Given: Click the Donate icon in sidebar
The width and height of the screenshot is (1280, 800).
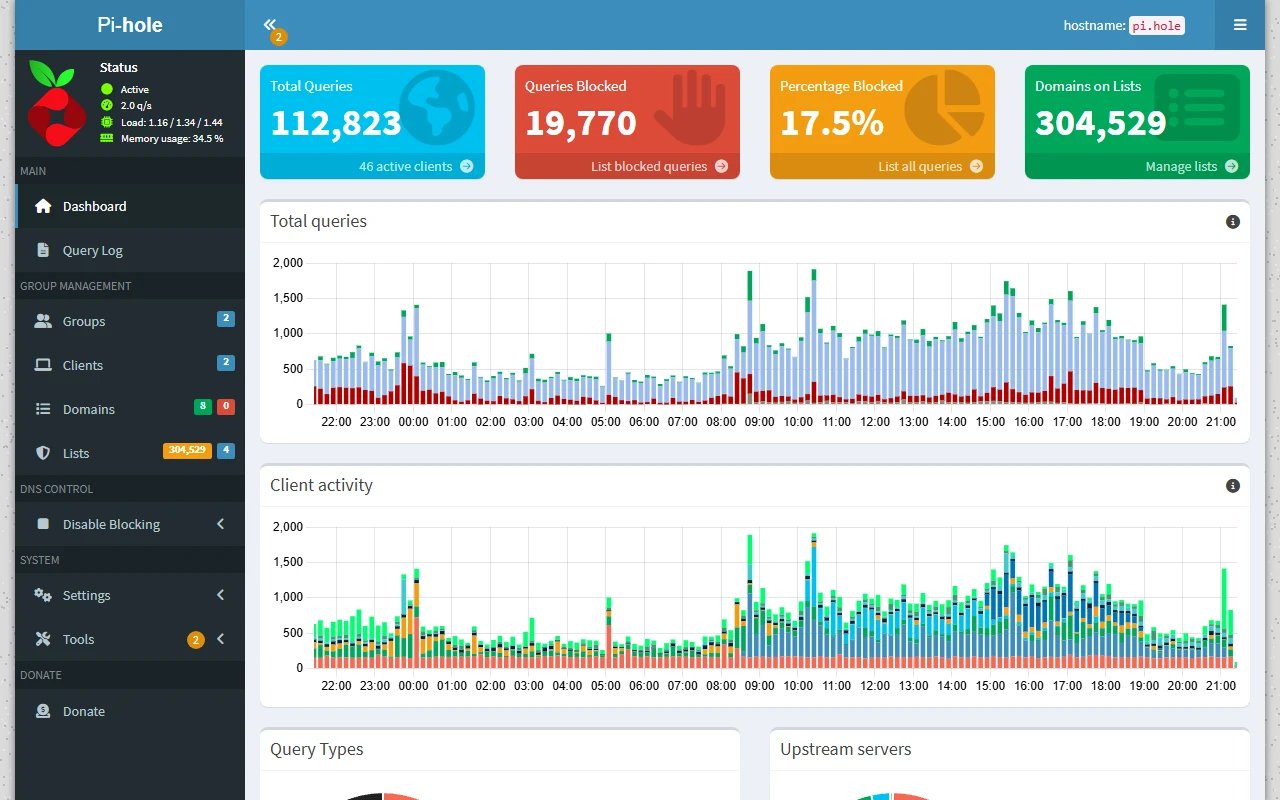Looking at the screenshot, I should click(x=43, y=711).
